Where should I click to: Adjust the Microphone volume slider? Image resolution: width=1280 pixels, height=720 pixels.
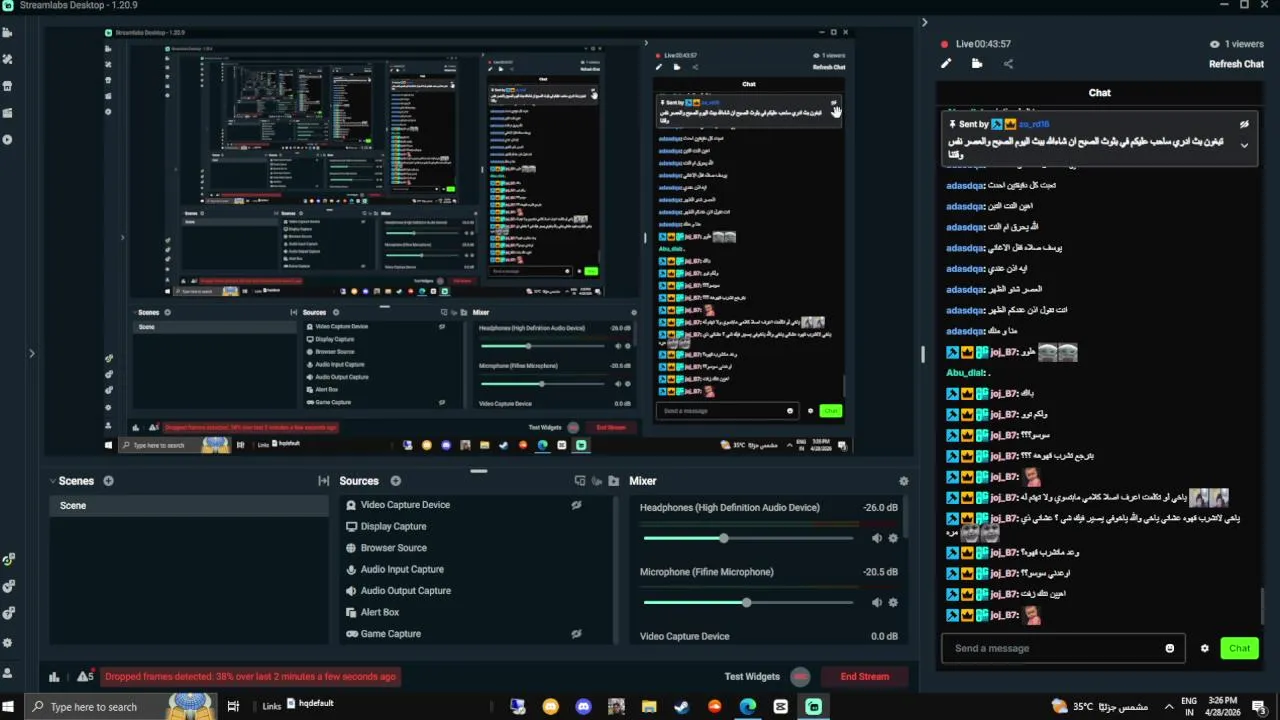pyautogui.click(x=748, y=603)
